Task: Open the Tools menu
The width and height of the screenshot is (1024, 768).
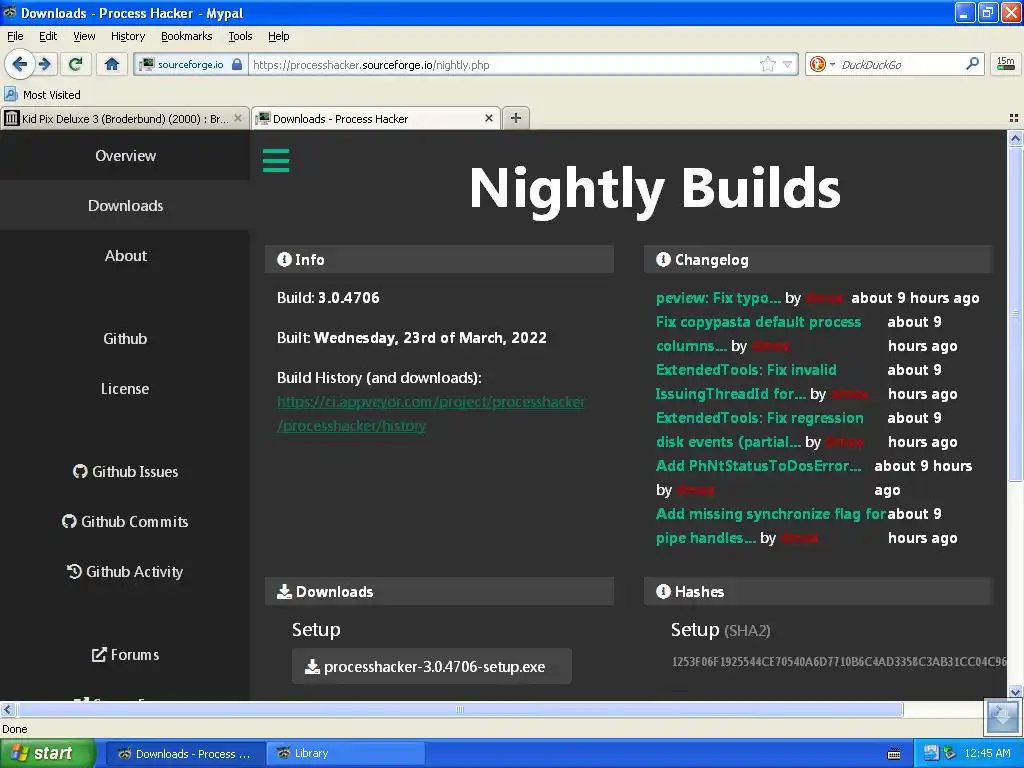Action: tap(240, 36)
